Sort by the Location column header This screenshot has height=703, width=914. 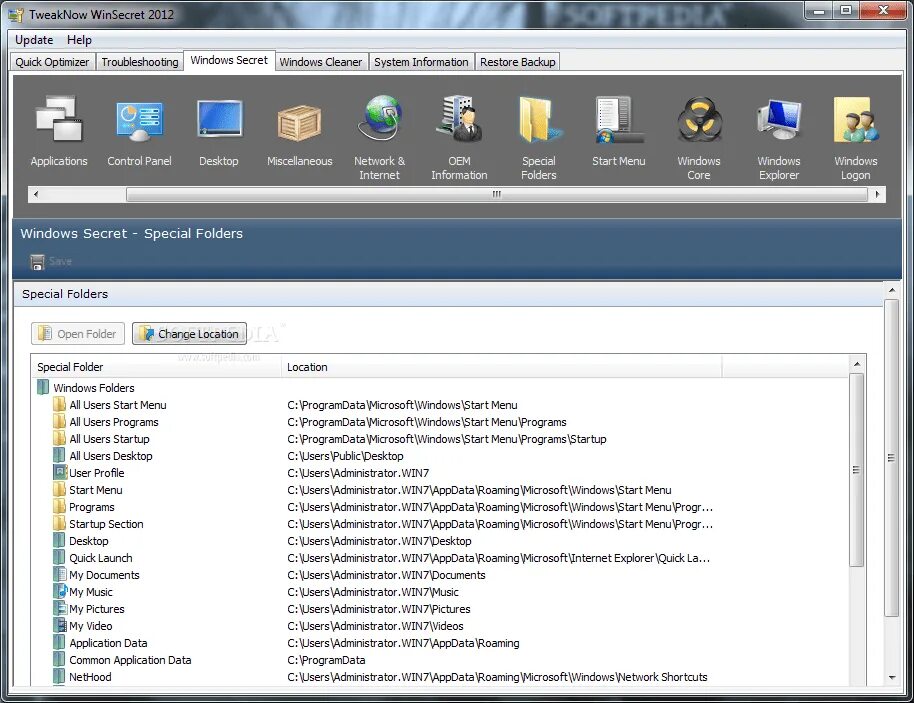coord(501,367)
